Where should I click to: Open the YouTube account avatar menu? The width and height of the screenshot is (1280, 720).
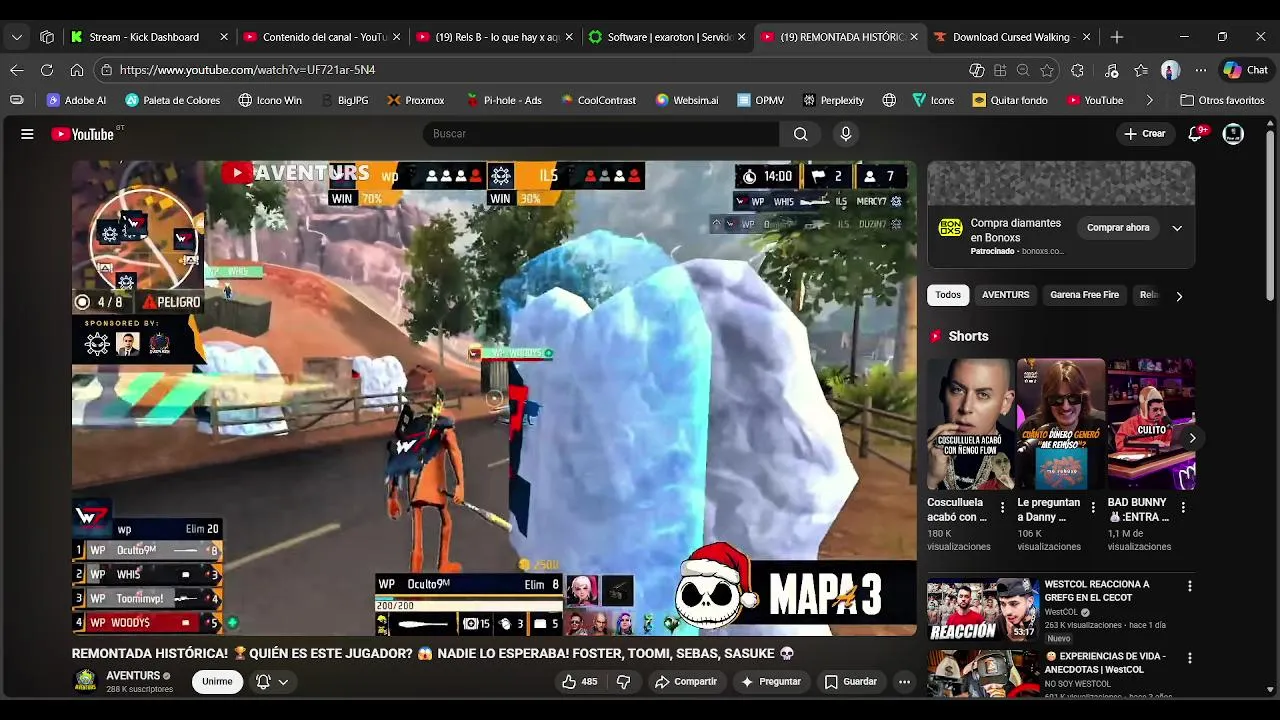pos(1233,134)
